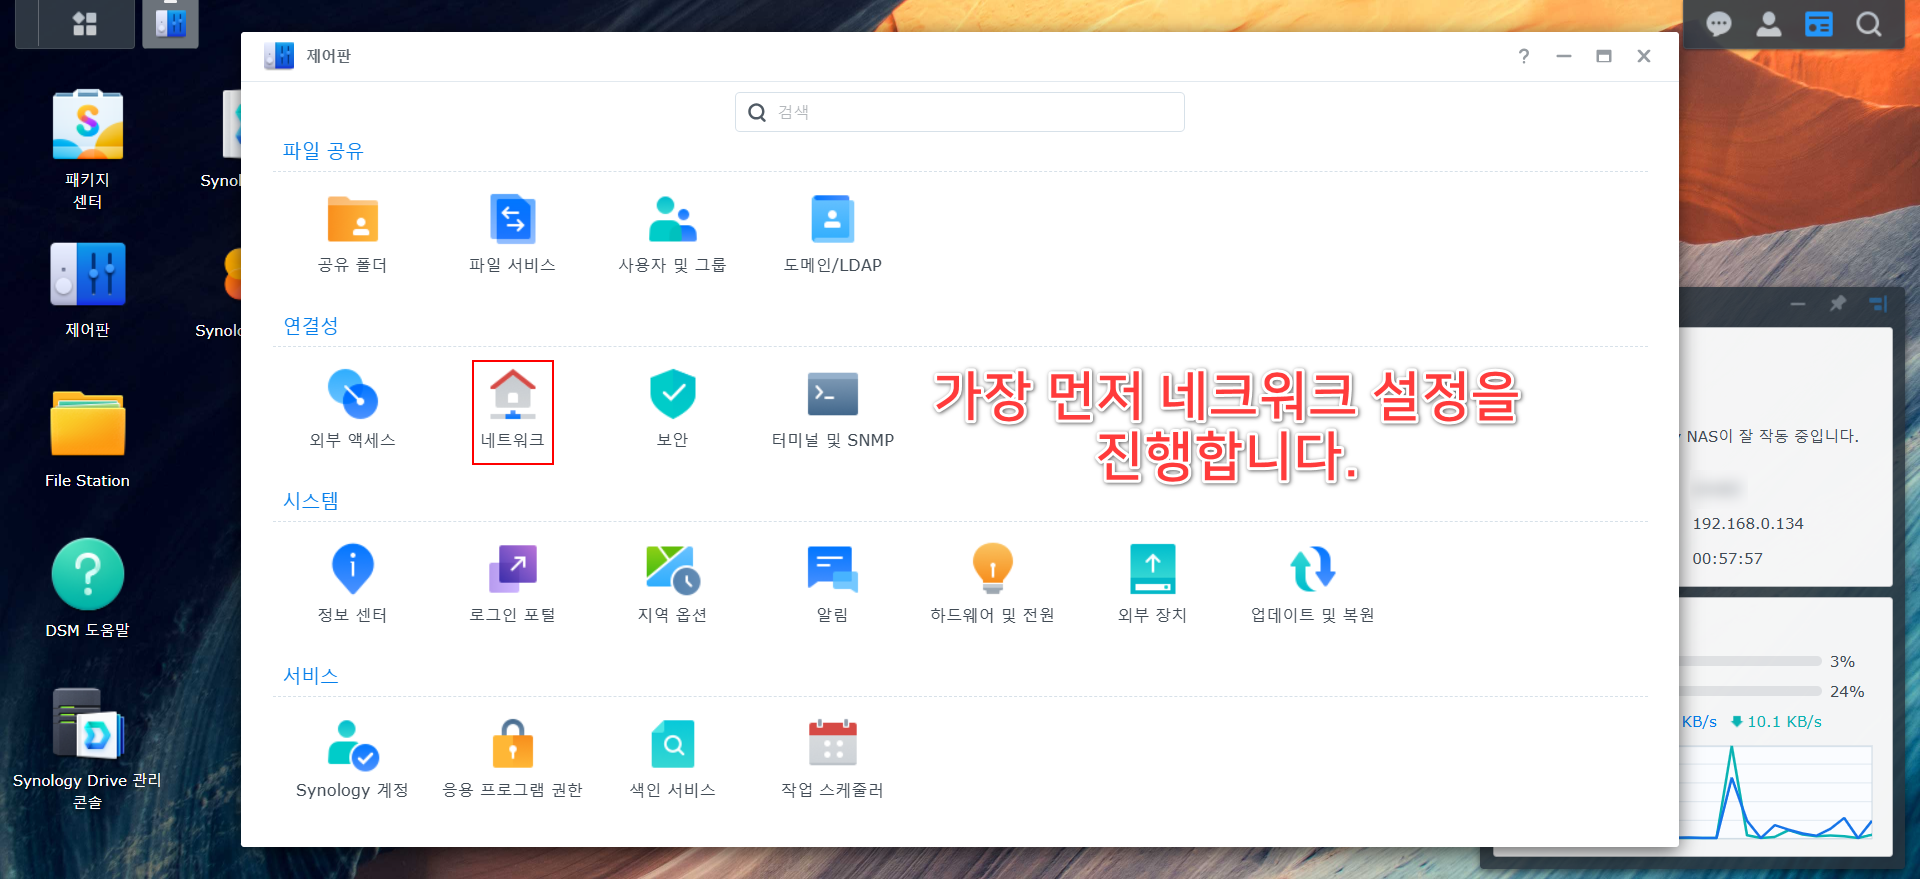Open 도메인/LDAP settings
The image size is (1920, 879).
point(832,236)
